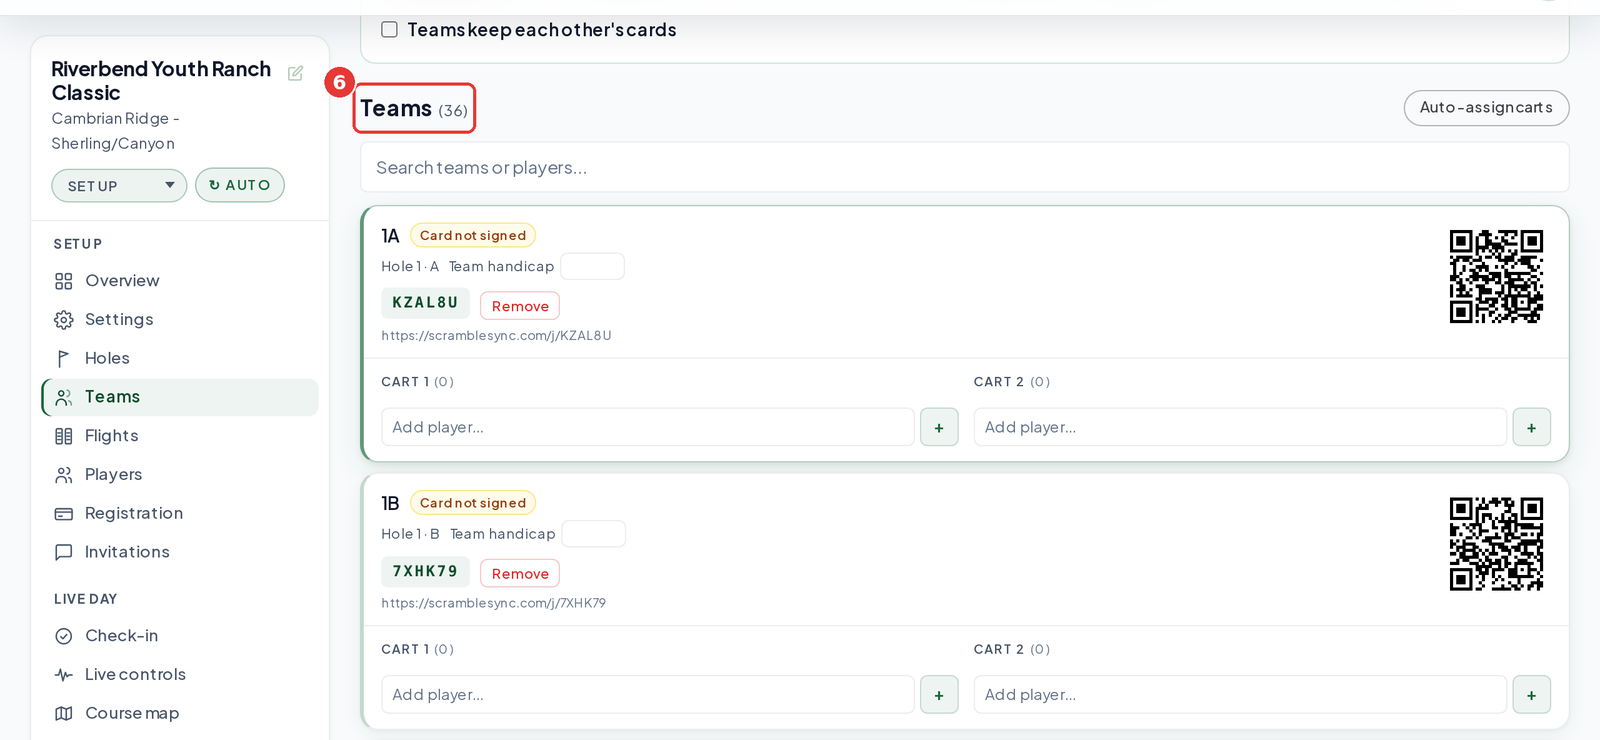Click the Settings gear icon

point(64,320)
